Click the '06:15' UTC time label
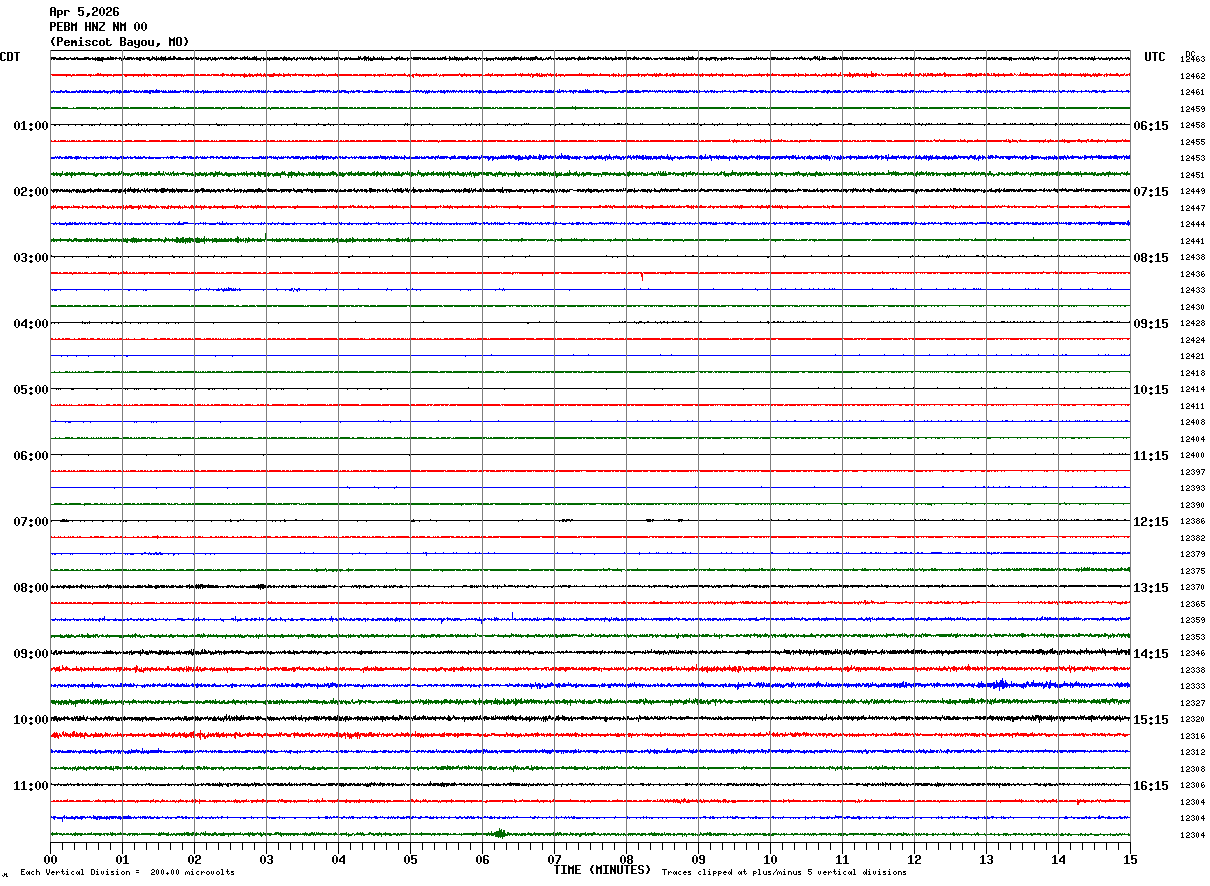The height and width of the screenshot is (886, 1210). (1151, 126)
